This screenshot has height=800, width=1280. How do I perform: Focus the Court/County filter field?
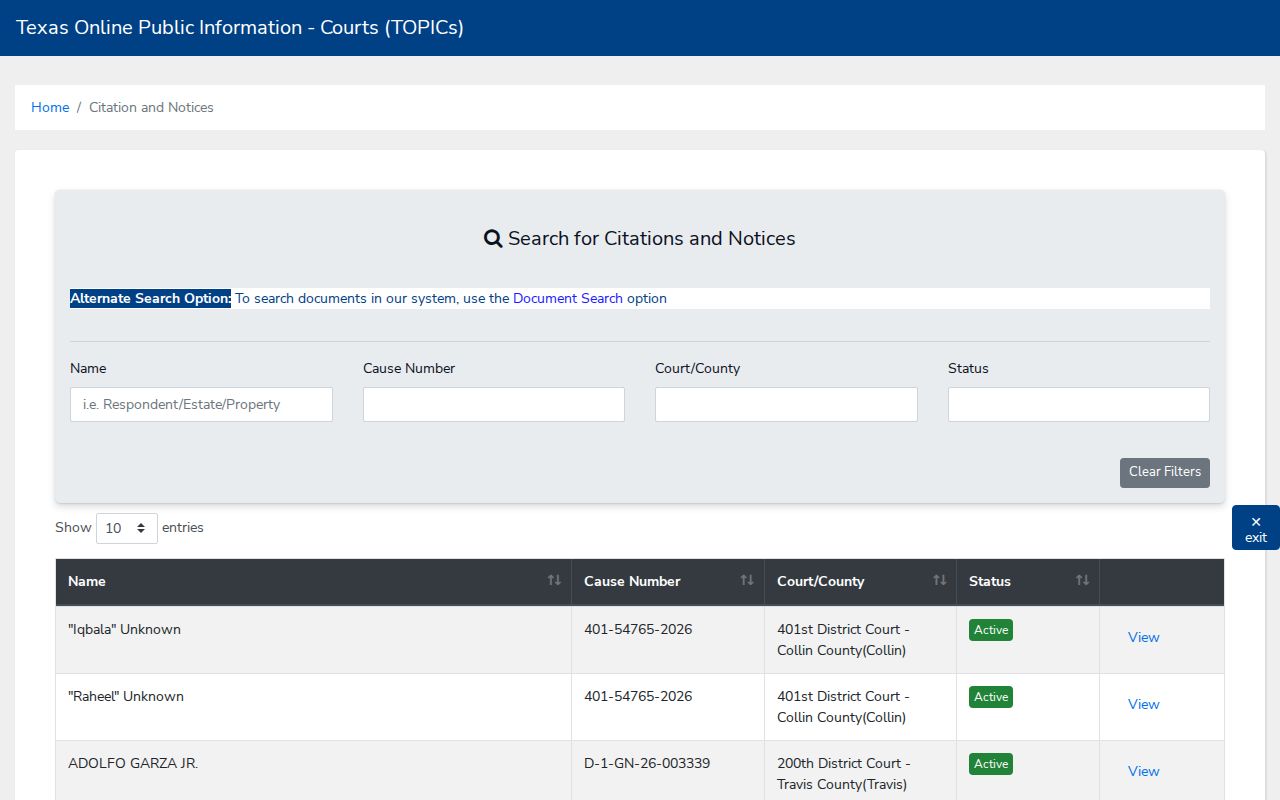(x=786, y=404)
